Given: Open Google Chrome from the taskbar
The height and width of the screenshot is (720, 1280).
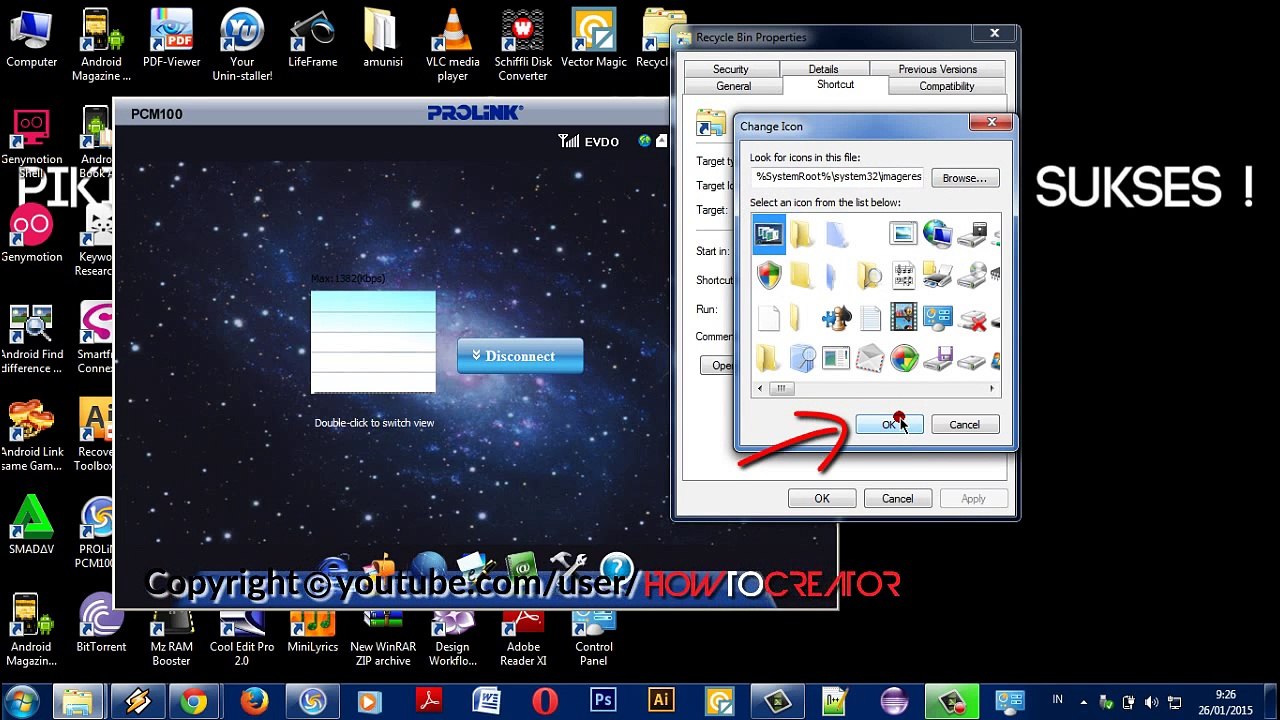Looking at the screenshot, I should click(x=194, y=702).
